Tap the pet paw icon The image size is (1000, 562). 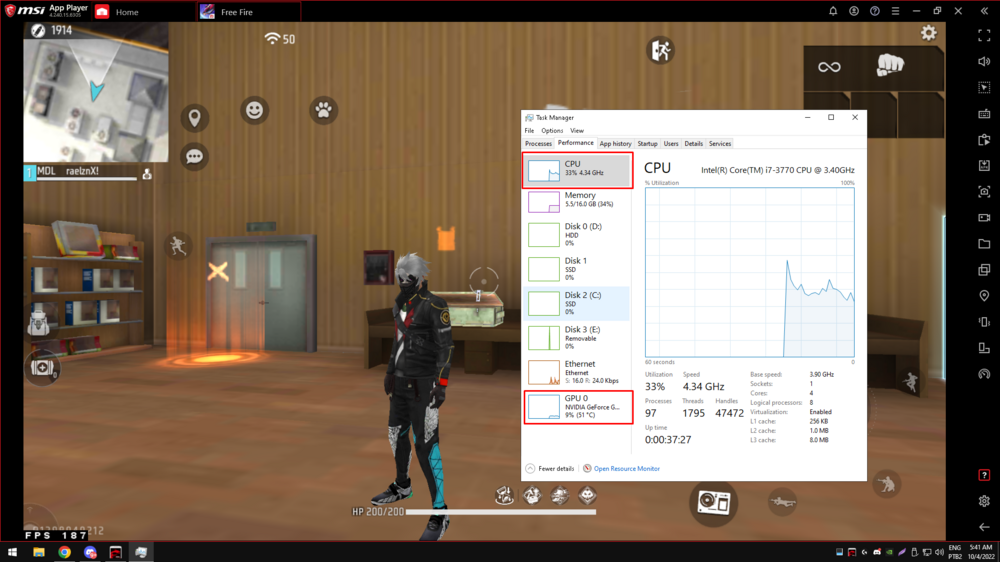(323, 110)
